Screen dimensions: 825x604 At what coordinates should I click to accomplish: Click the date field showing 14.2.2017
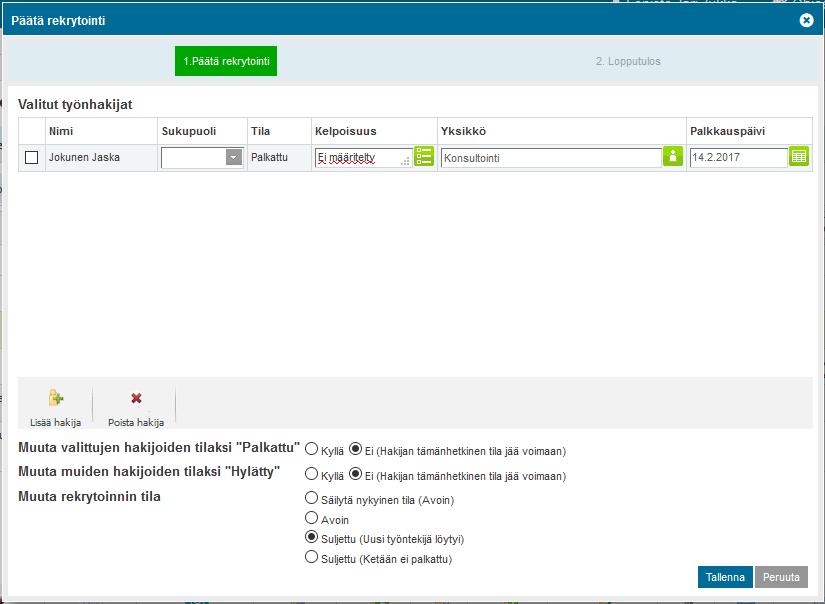(739, 157)
